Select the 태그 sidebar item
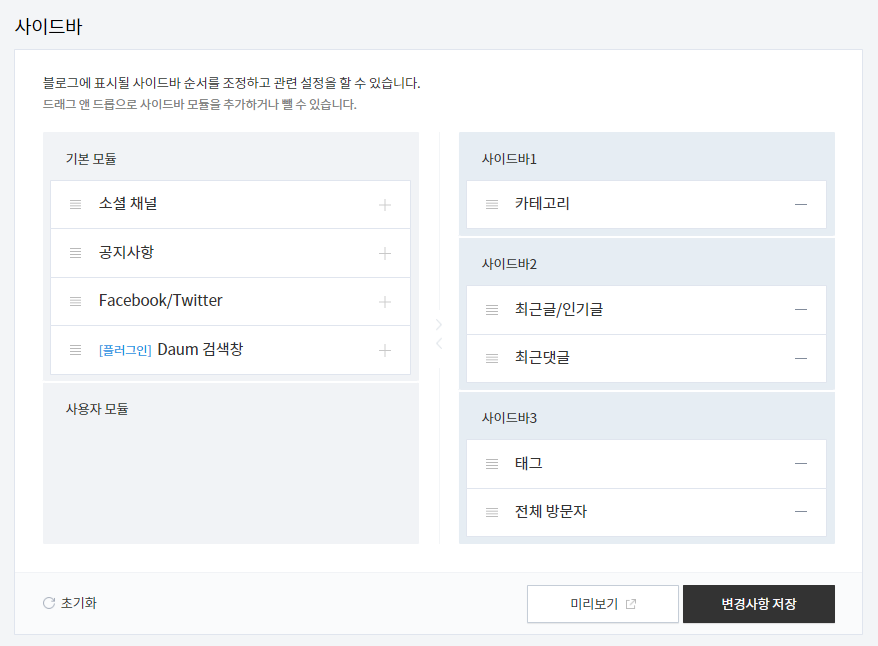Screen dimensions: 878x646 click(x=646, y=464)
